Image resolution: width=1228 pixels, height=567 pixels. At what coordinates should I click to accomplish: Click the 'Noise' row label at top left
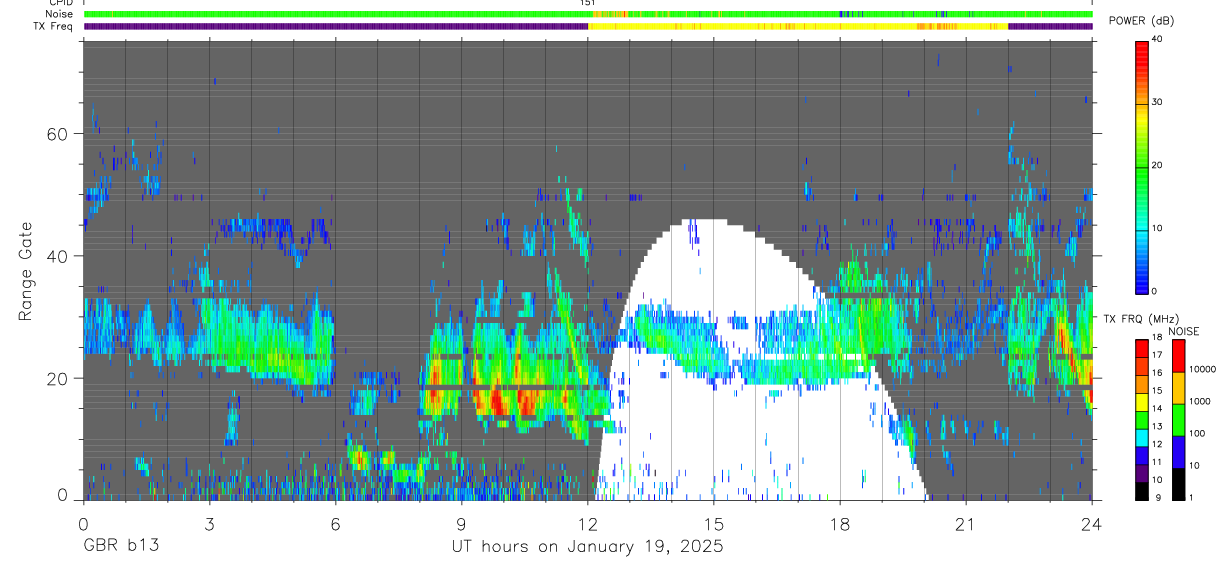61,14
